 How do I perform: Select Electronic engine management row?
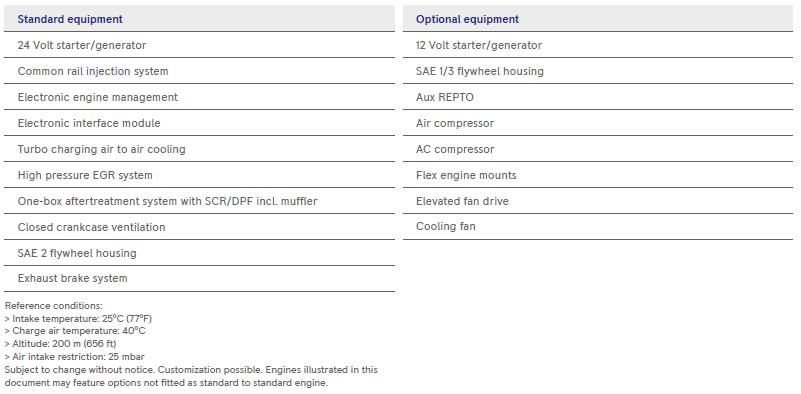coord(199,97)
